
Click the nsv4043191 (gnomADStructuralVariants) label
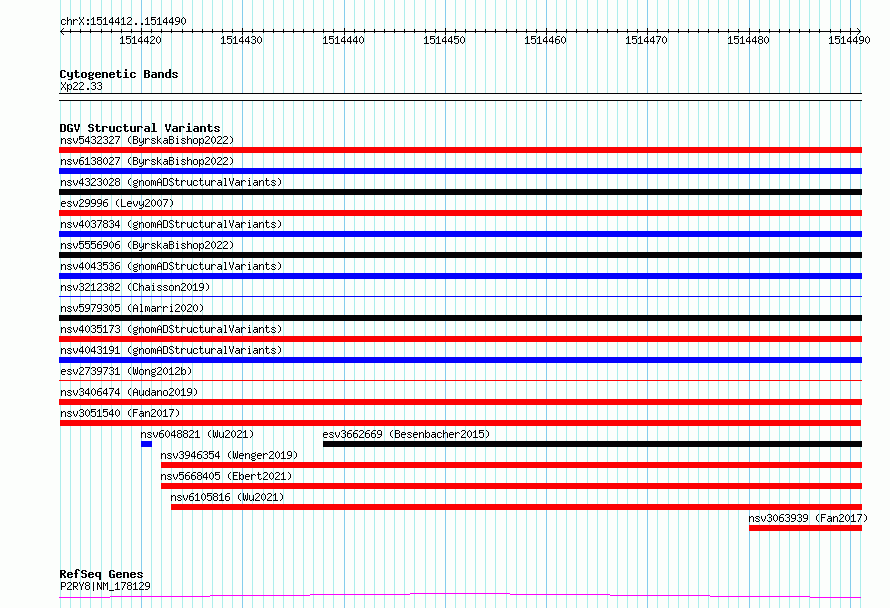click(171, 350)
